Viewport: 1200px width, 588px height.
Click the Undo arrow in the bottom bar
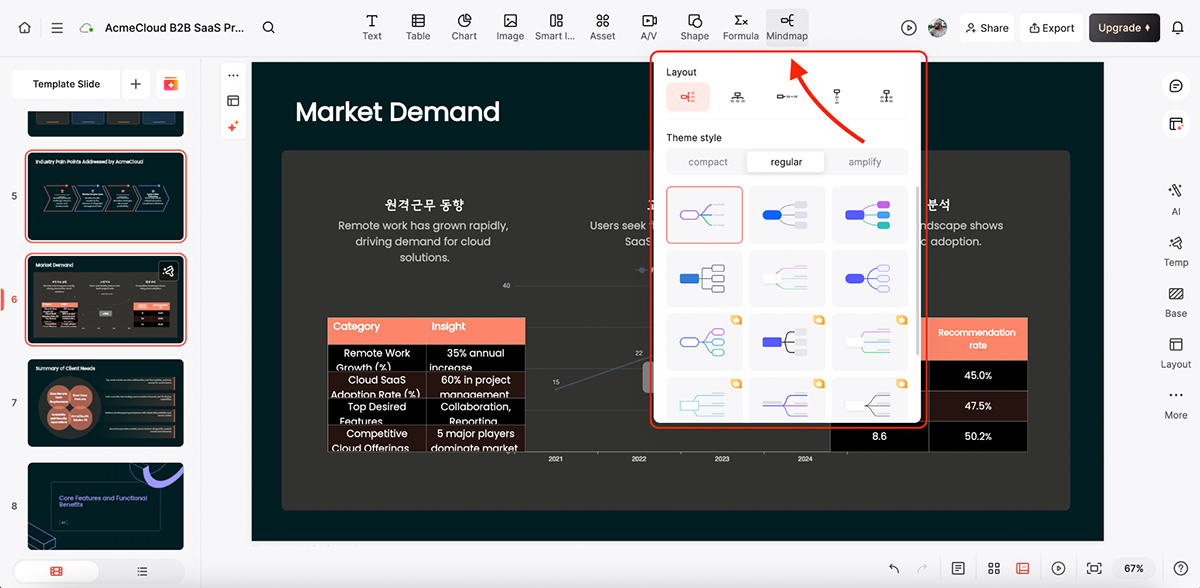pos(892,568)
